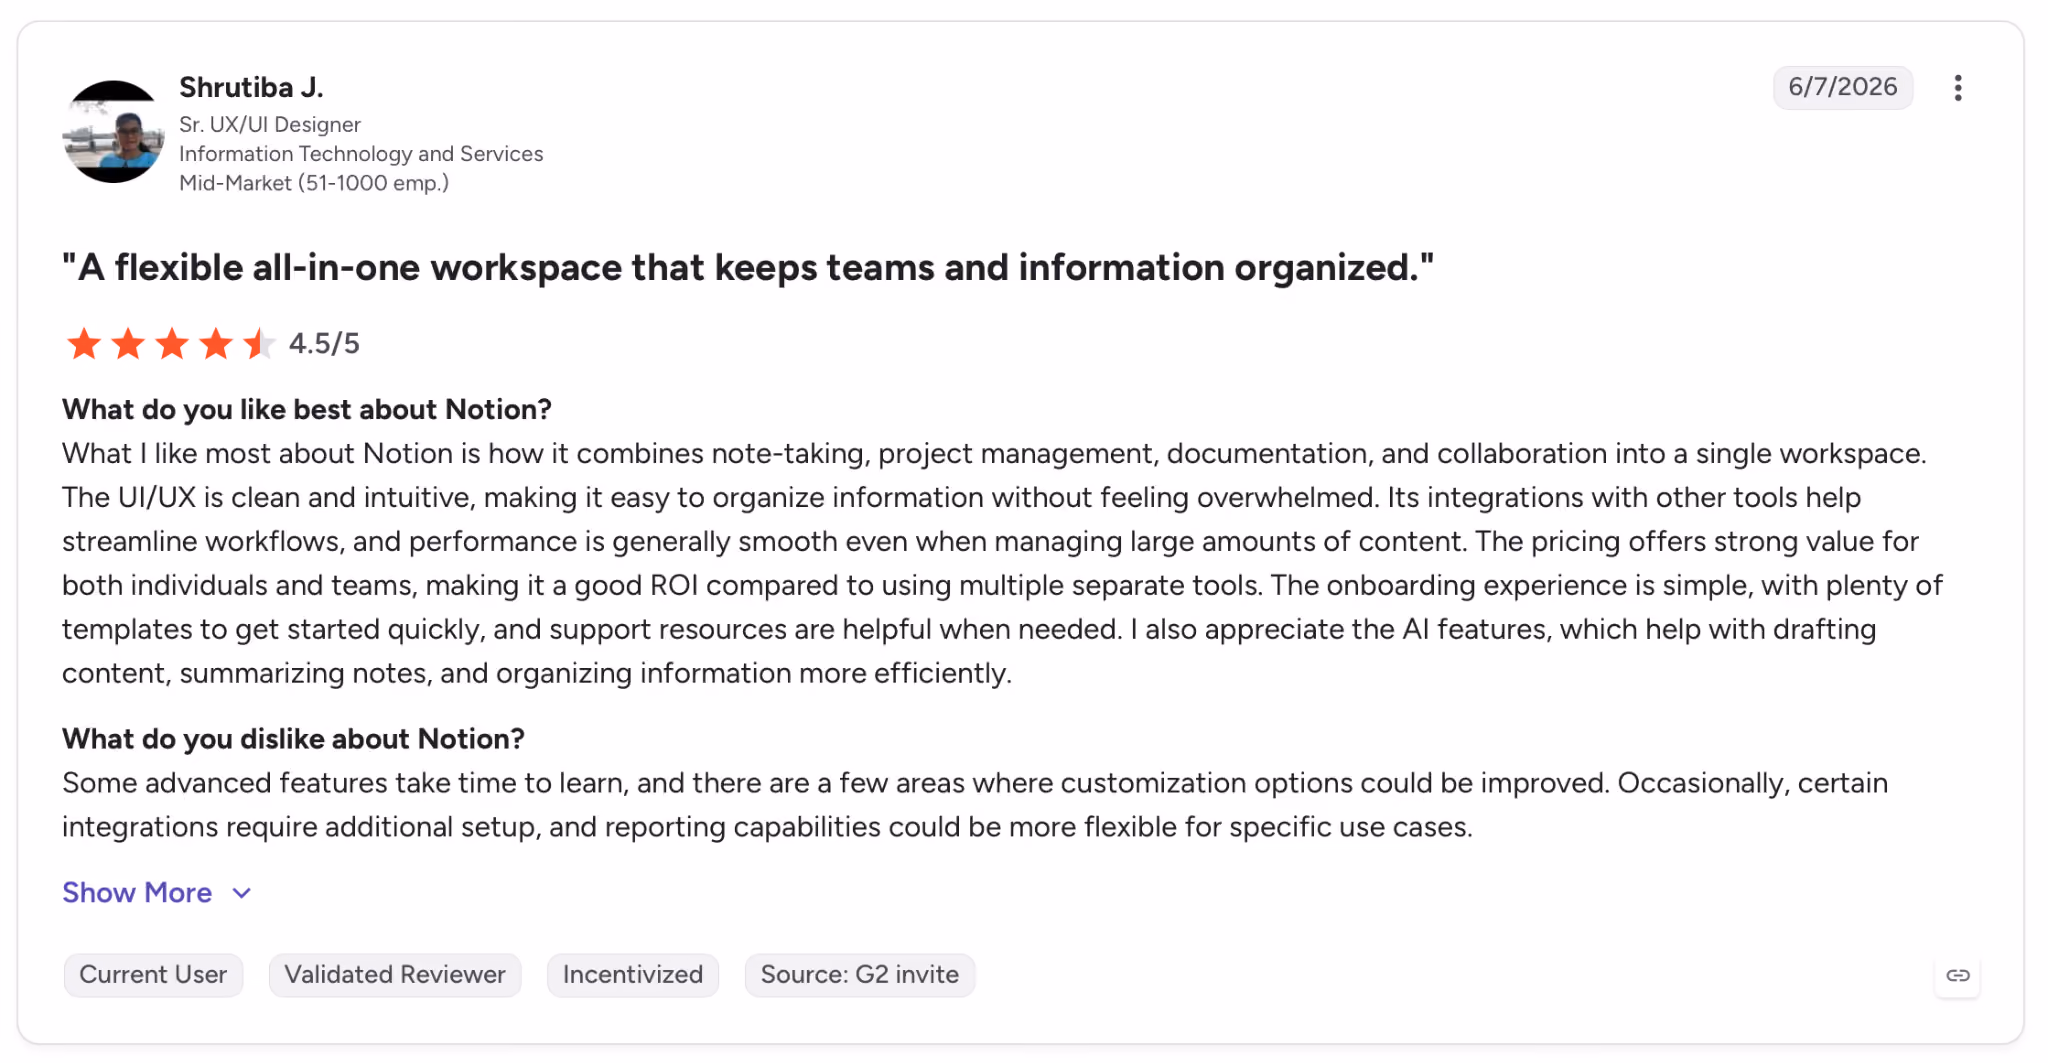Open the three-dot options menu
The width and height of the screenshot is (2048, 1063).
pyautogui.click(x=1957, y=88)
